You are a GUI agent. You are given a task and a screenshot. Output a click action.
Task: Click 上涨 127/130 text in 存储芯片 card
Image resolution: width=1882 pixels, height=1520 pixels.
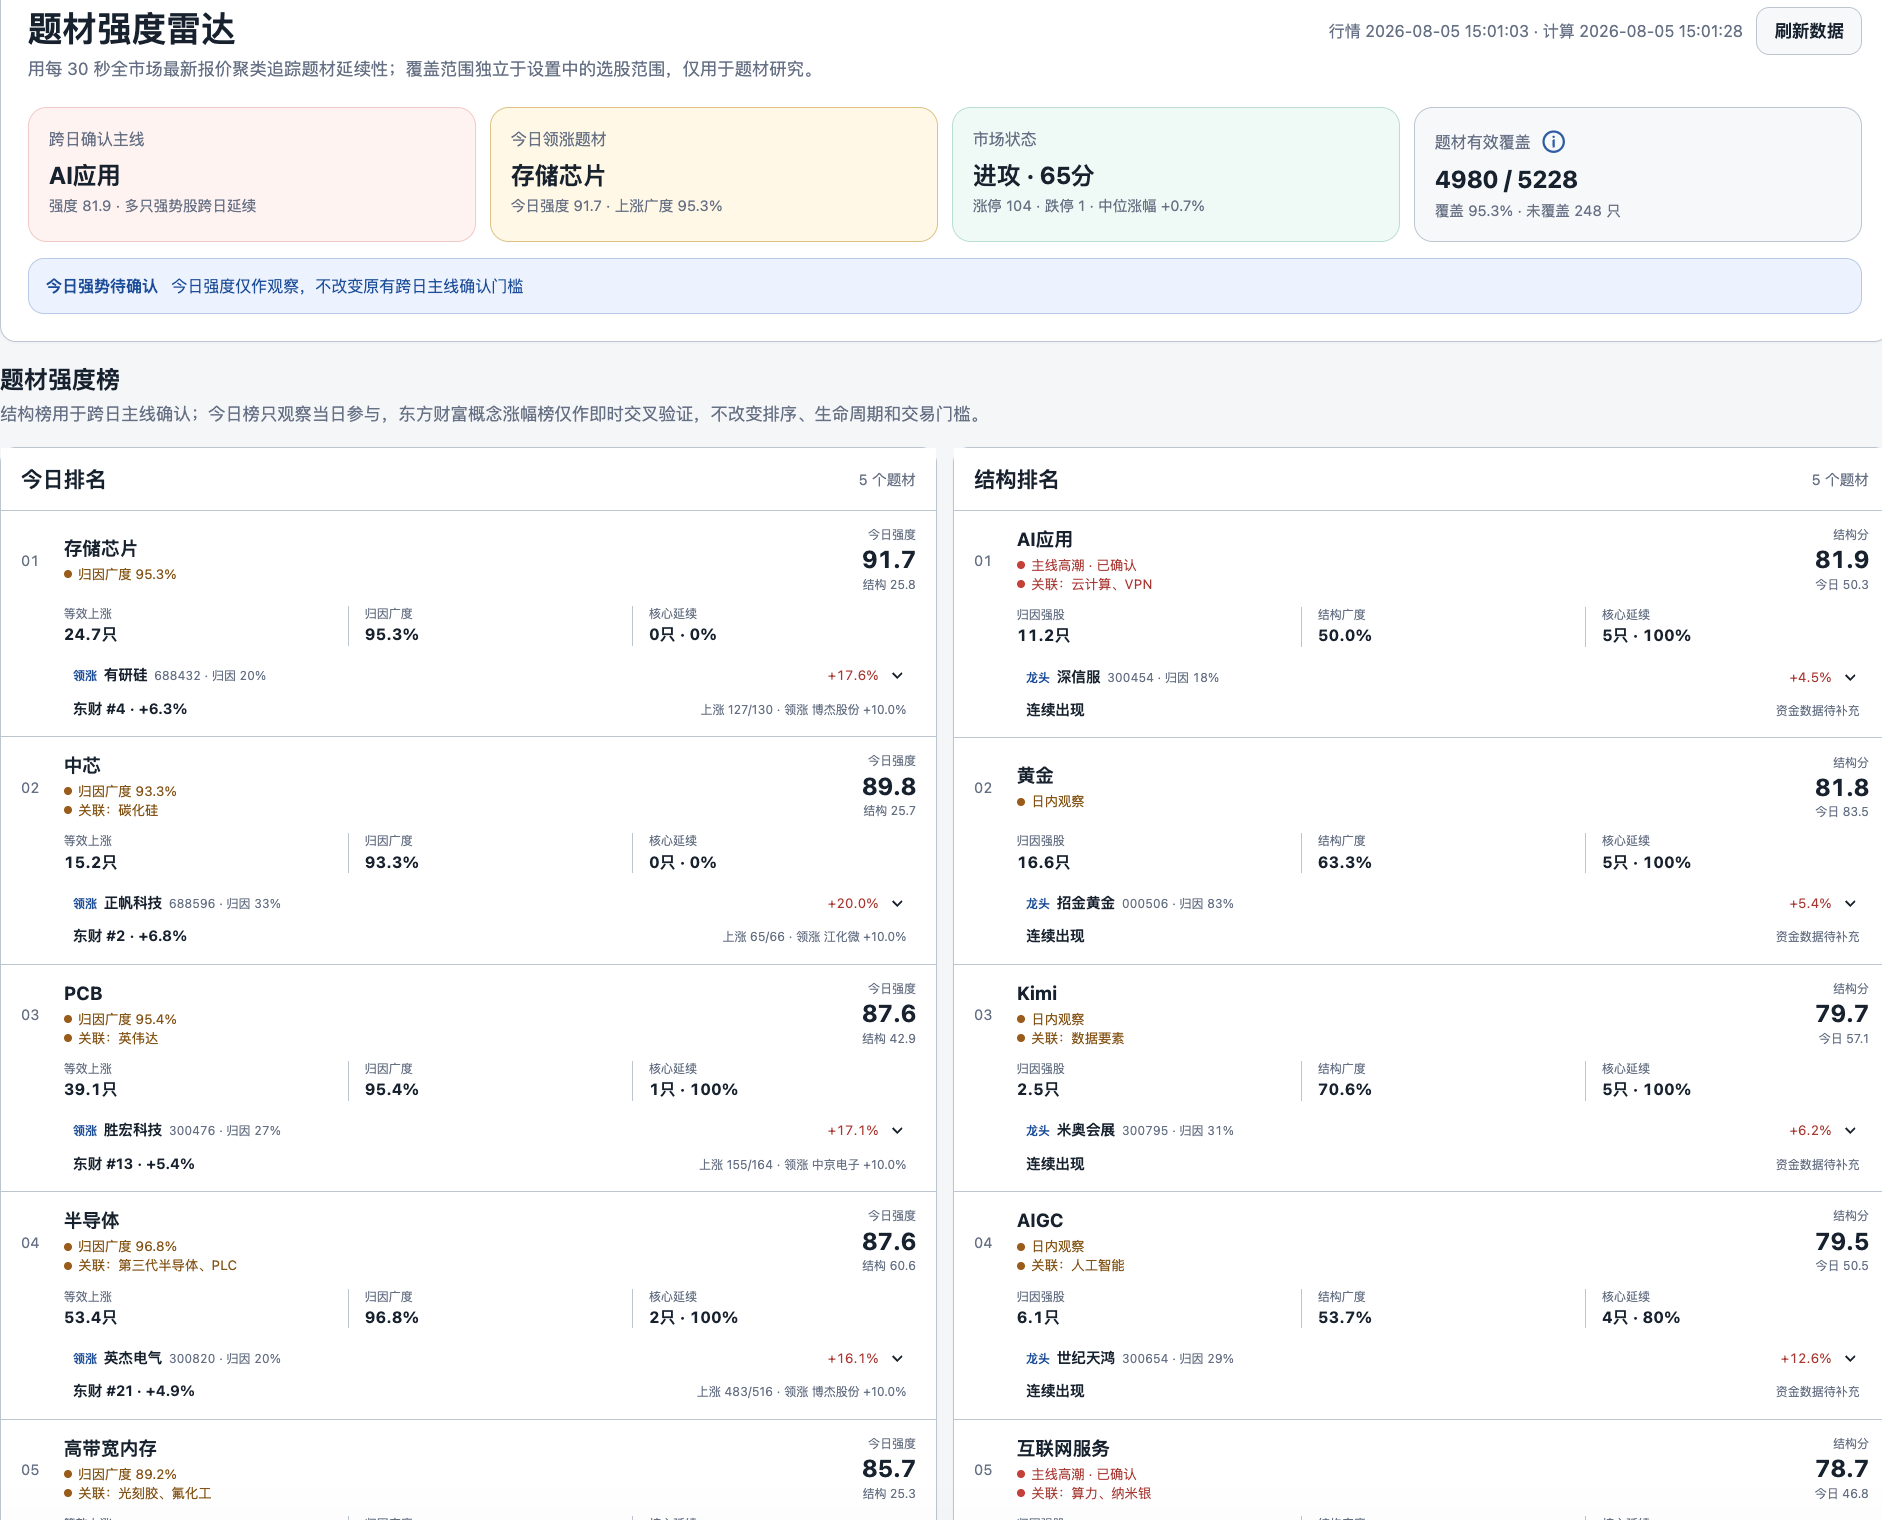pyautogui.click(x=737, y=710)
